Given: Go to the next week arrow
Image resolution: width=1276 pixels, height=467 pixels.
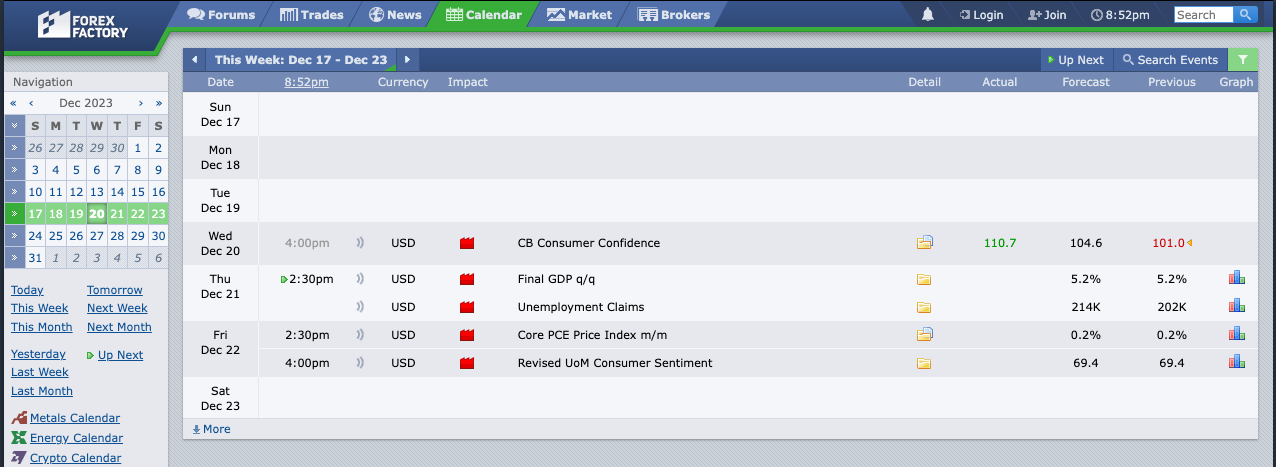Looking at the screenshot, I should coord(407,60).
